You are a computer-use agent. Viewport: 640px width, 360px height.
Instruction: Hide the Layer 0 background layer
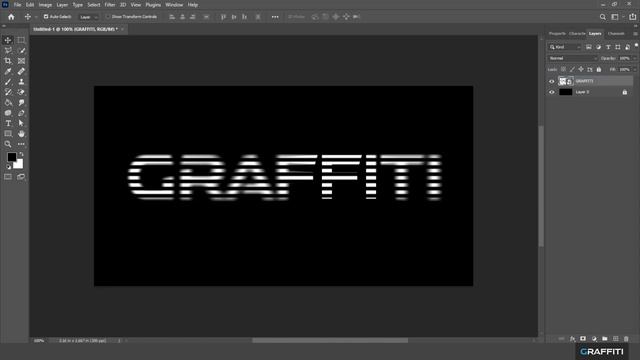coord(551,92)
